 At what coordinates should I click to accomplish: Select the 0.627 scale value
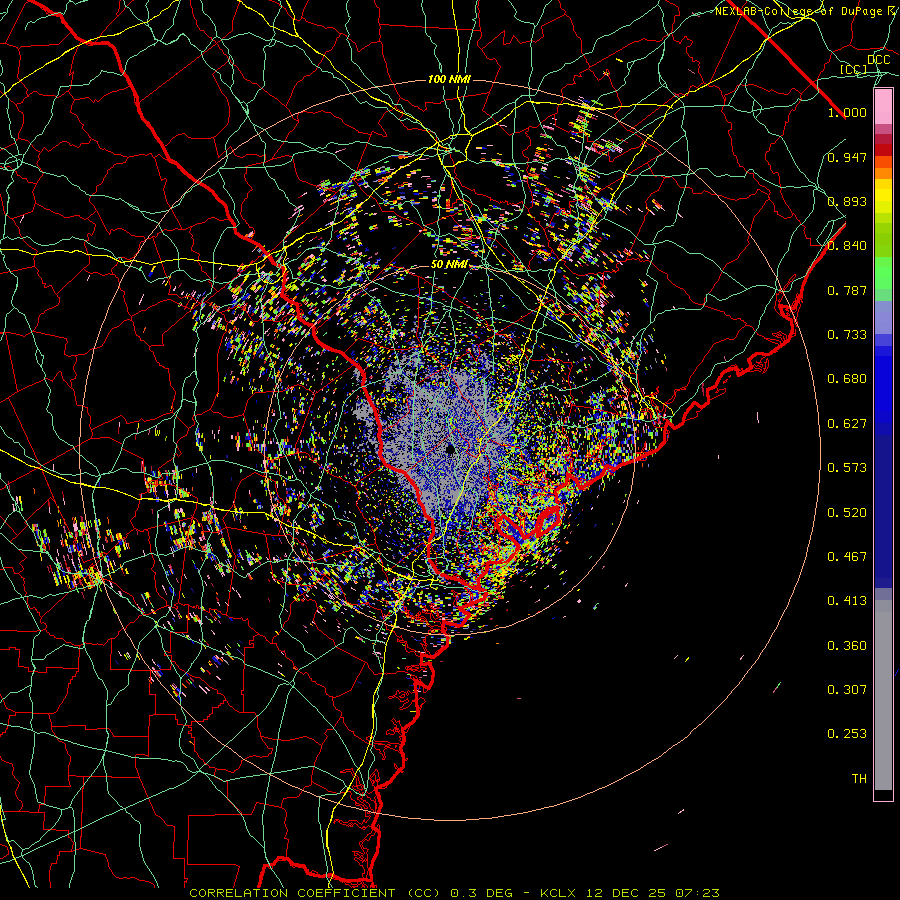pyautogui.click(x=847, y=424)
